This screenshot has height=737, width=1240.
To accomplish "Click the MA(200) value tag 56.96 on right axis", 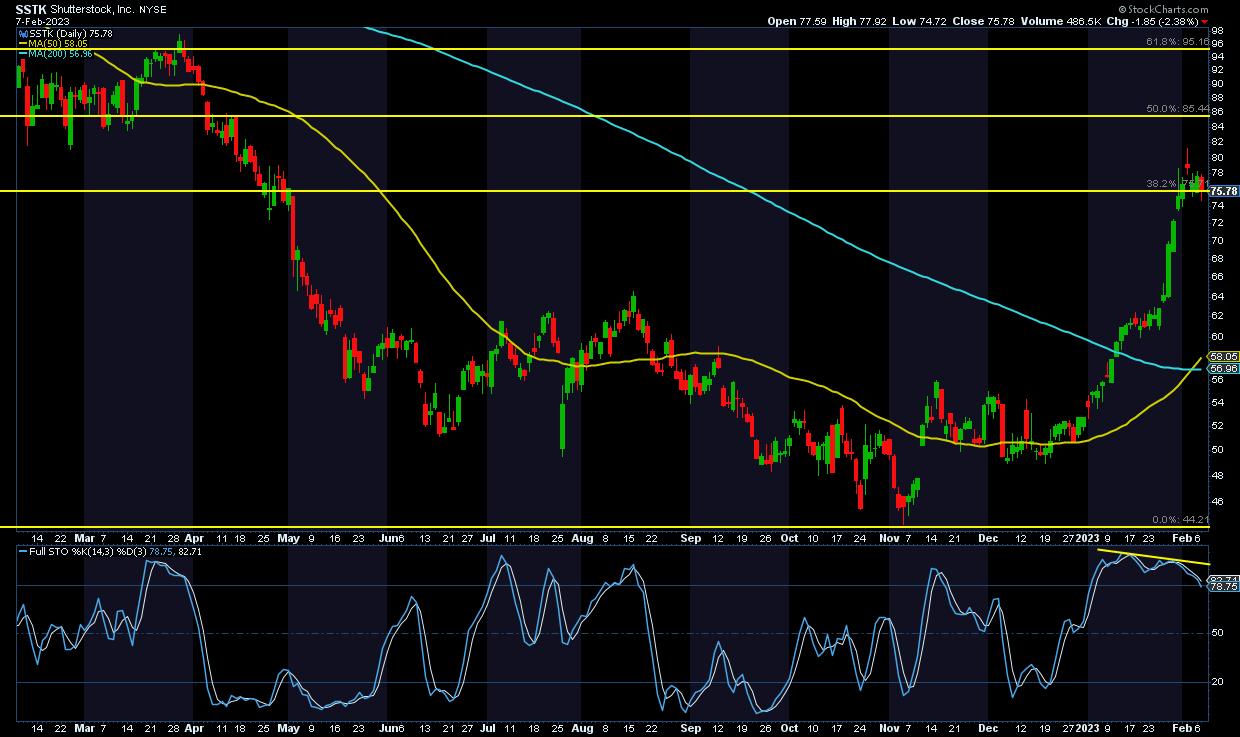I will tap(1224, 368).
